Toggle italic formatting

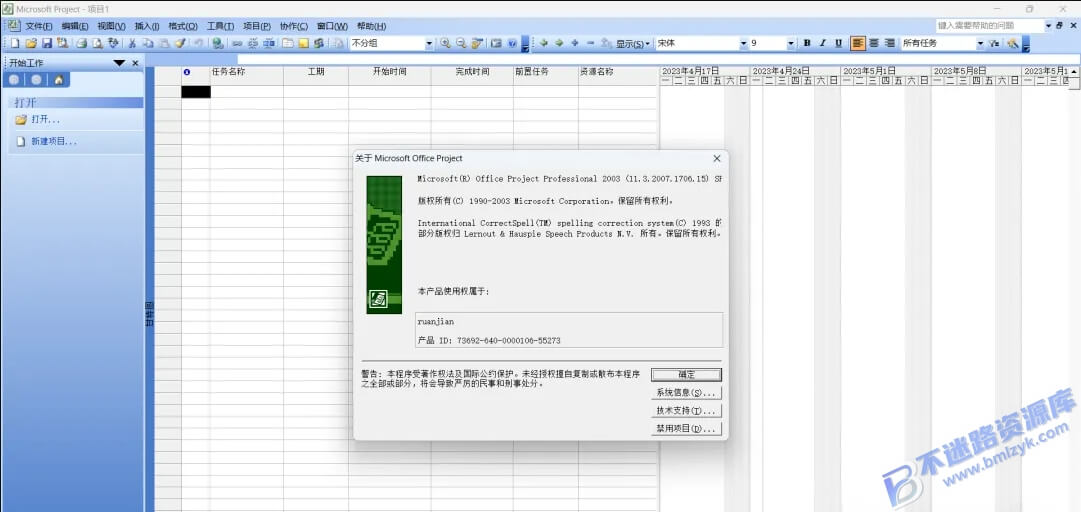coord(822,43)
